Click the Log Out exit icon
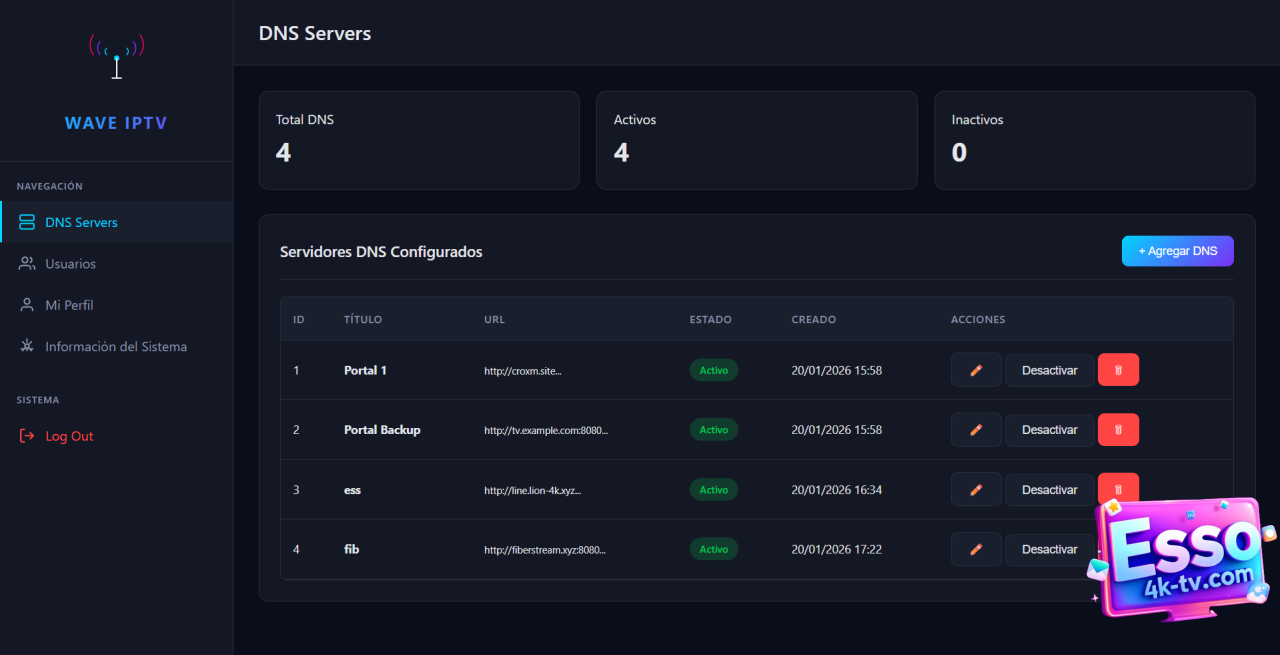Viewport: 1280px width, 655px height. tap(27, 436)
